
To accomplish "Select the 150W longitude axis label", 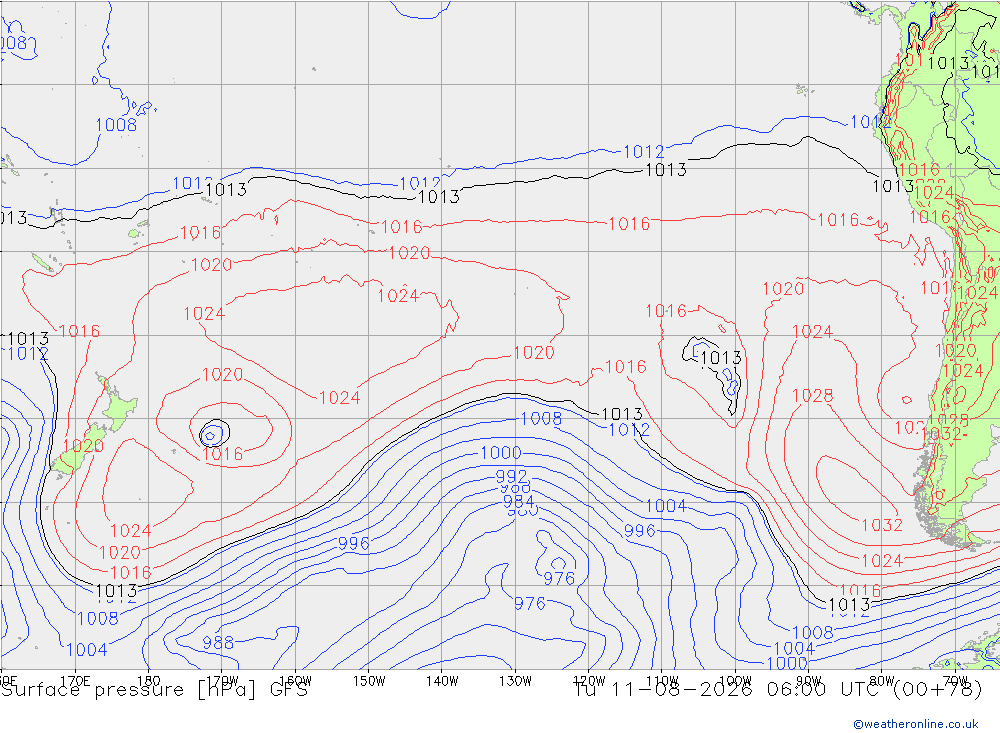I will 369,681.
